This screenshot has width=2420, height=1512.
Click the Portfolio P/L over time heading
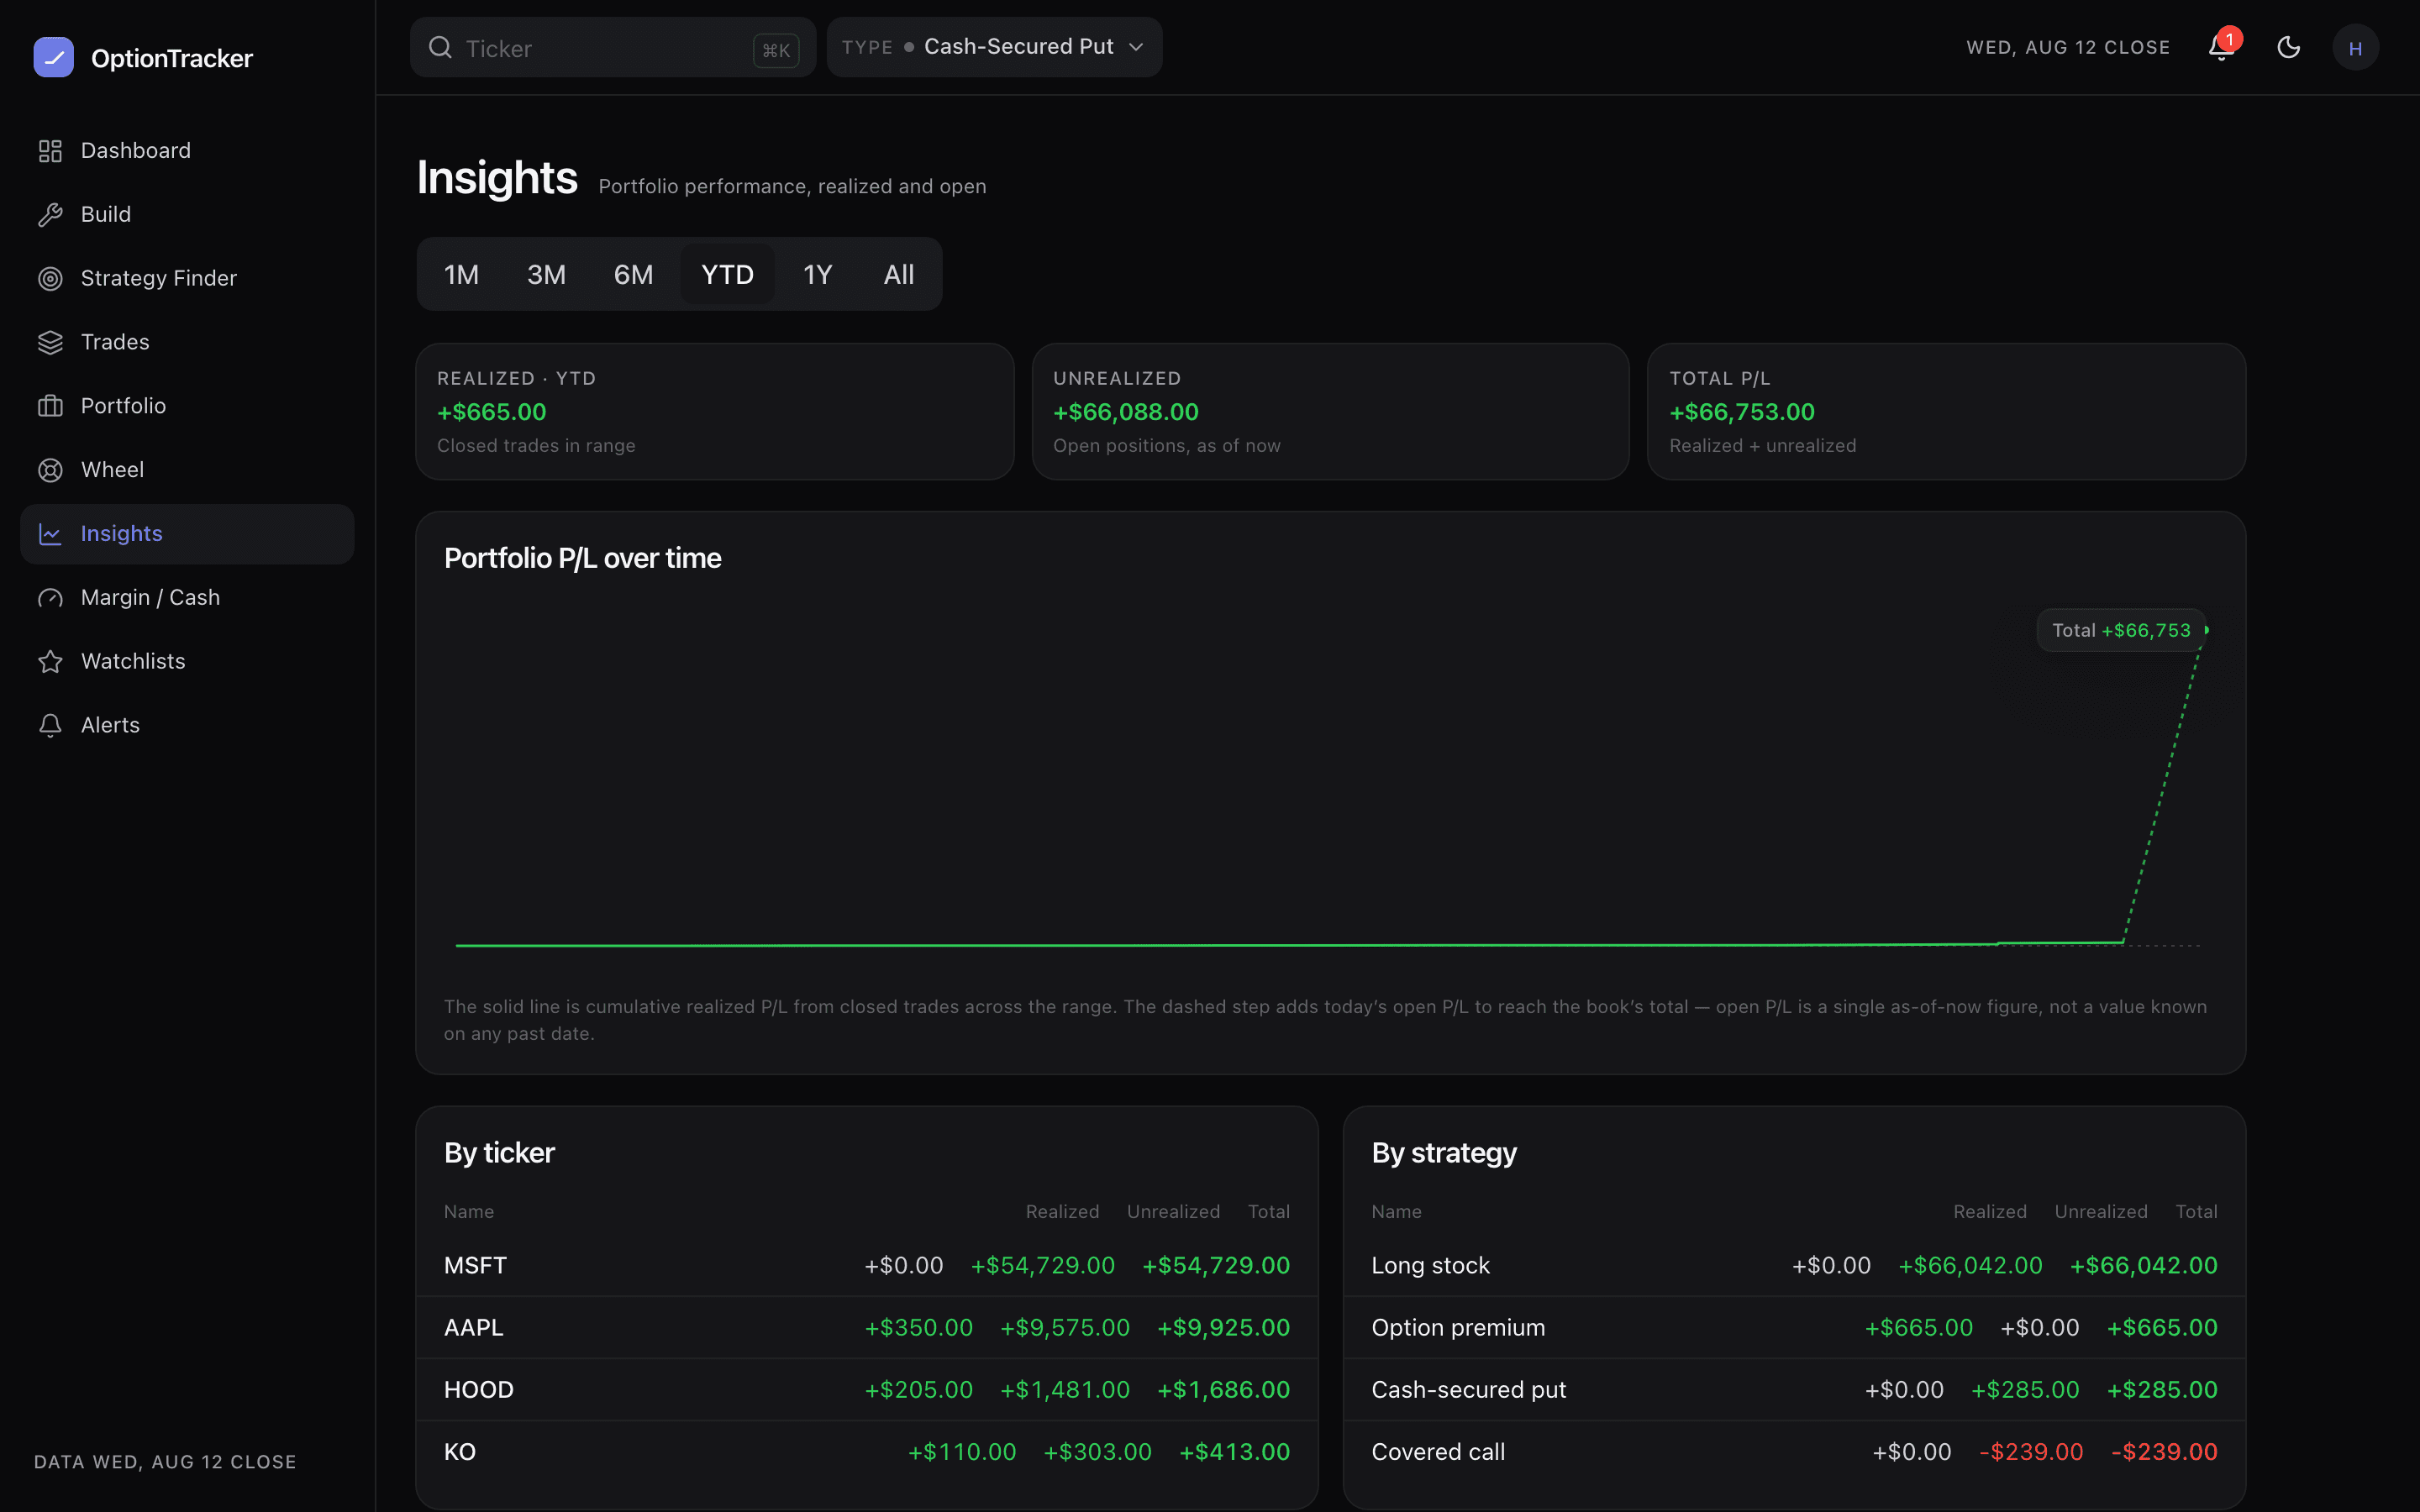[582, 558]
